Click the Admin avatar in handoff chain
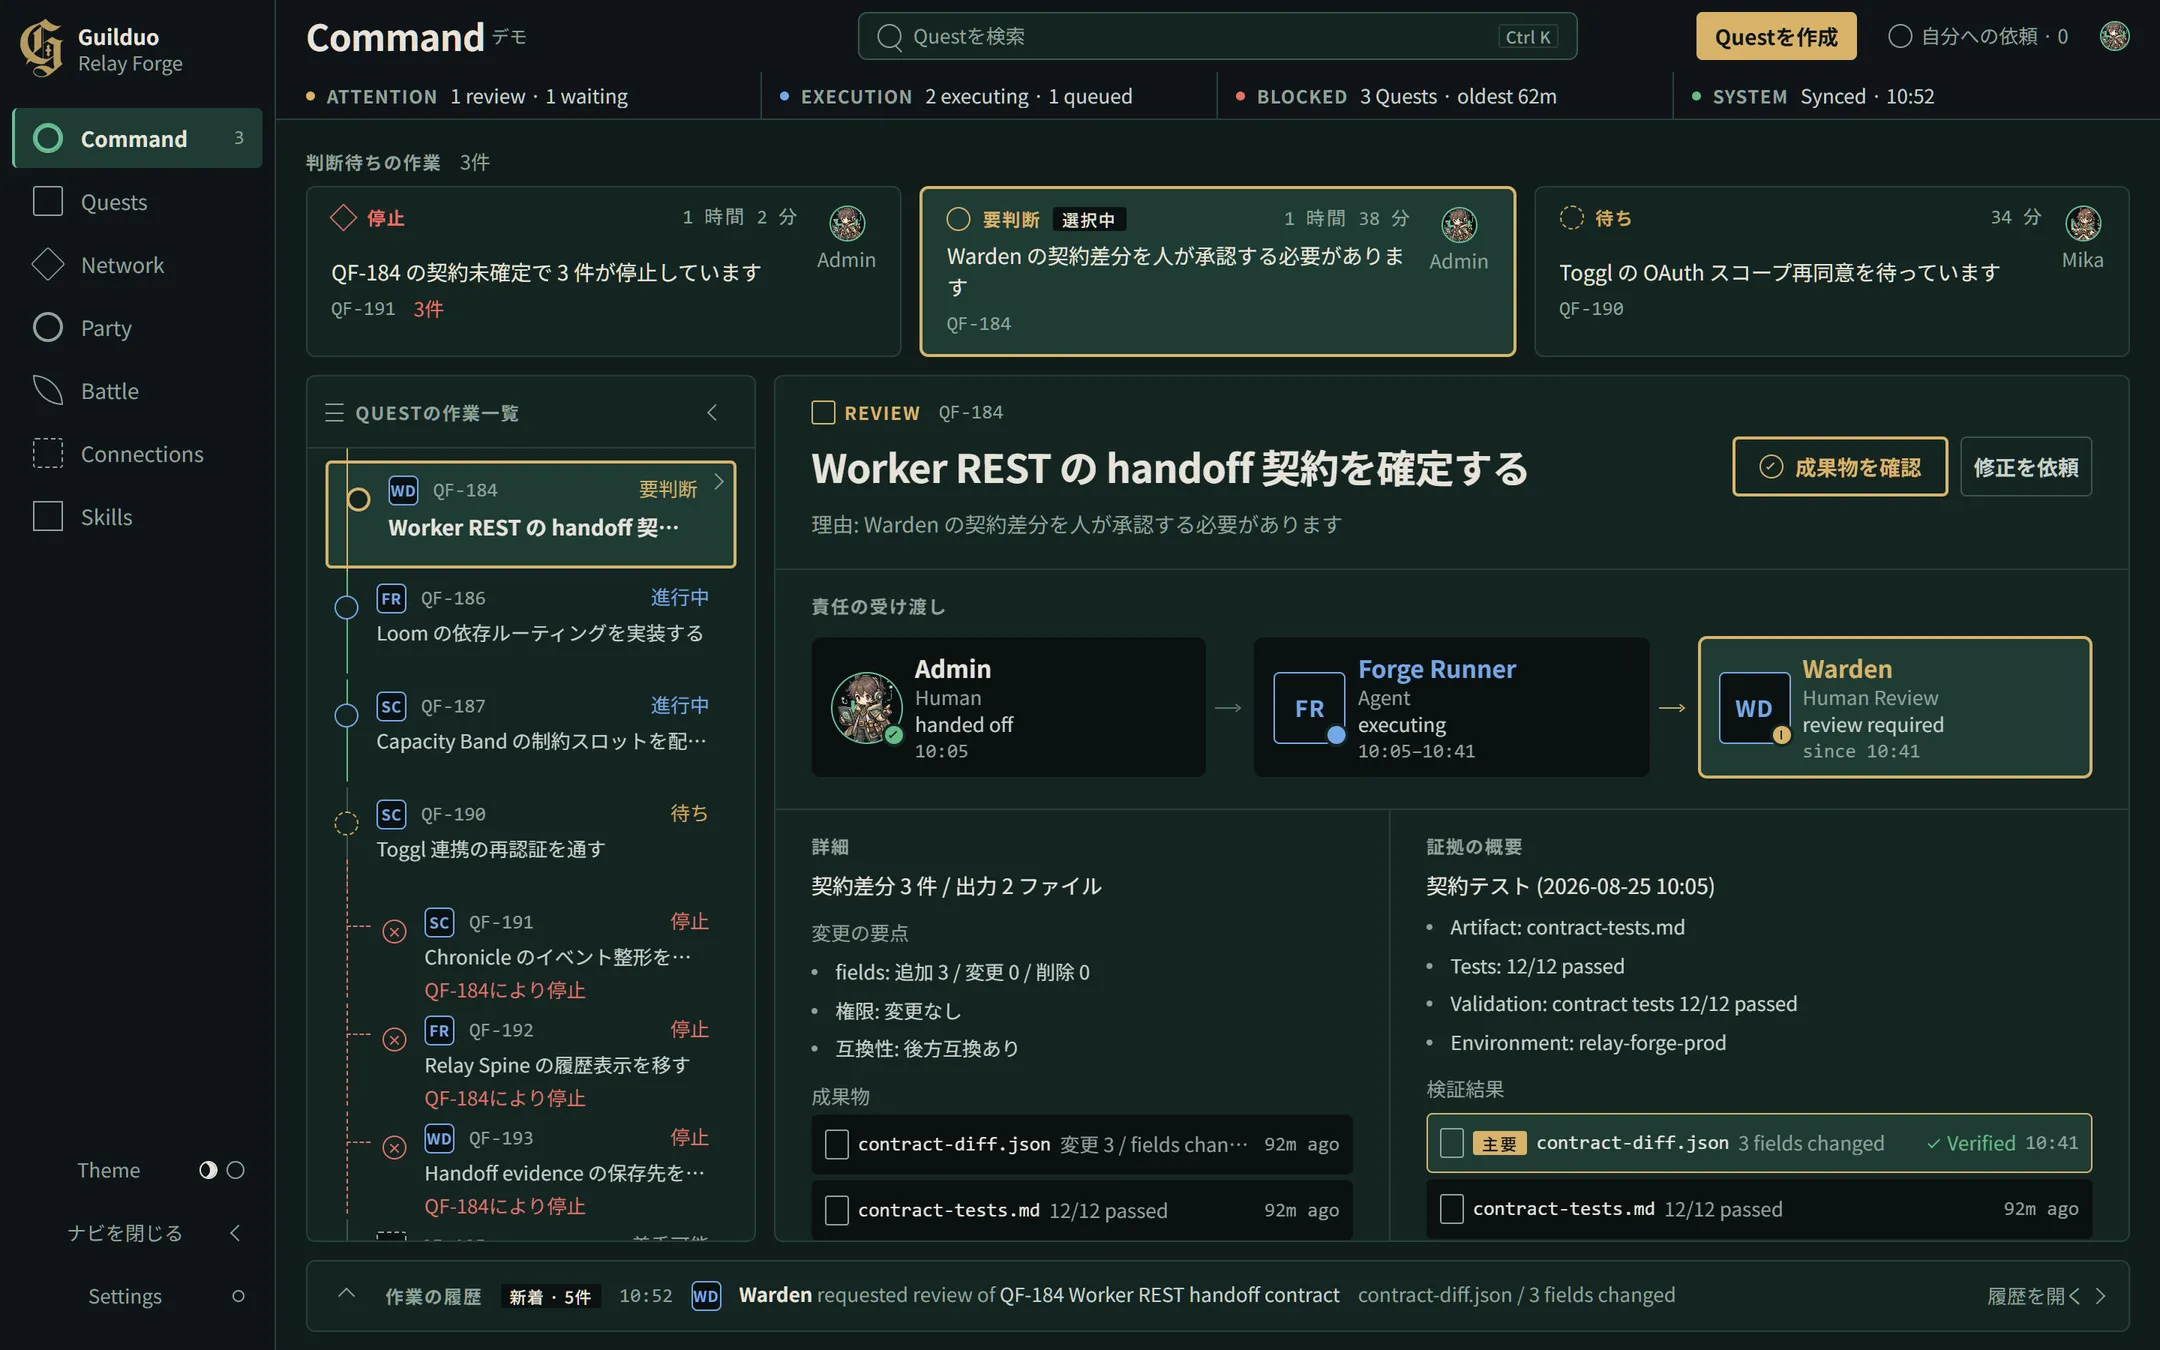The height and width of the screenshot is (1350, 2160). click(867, 708)
